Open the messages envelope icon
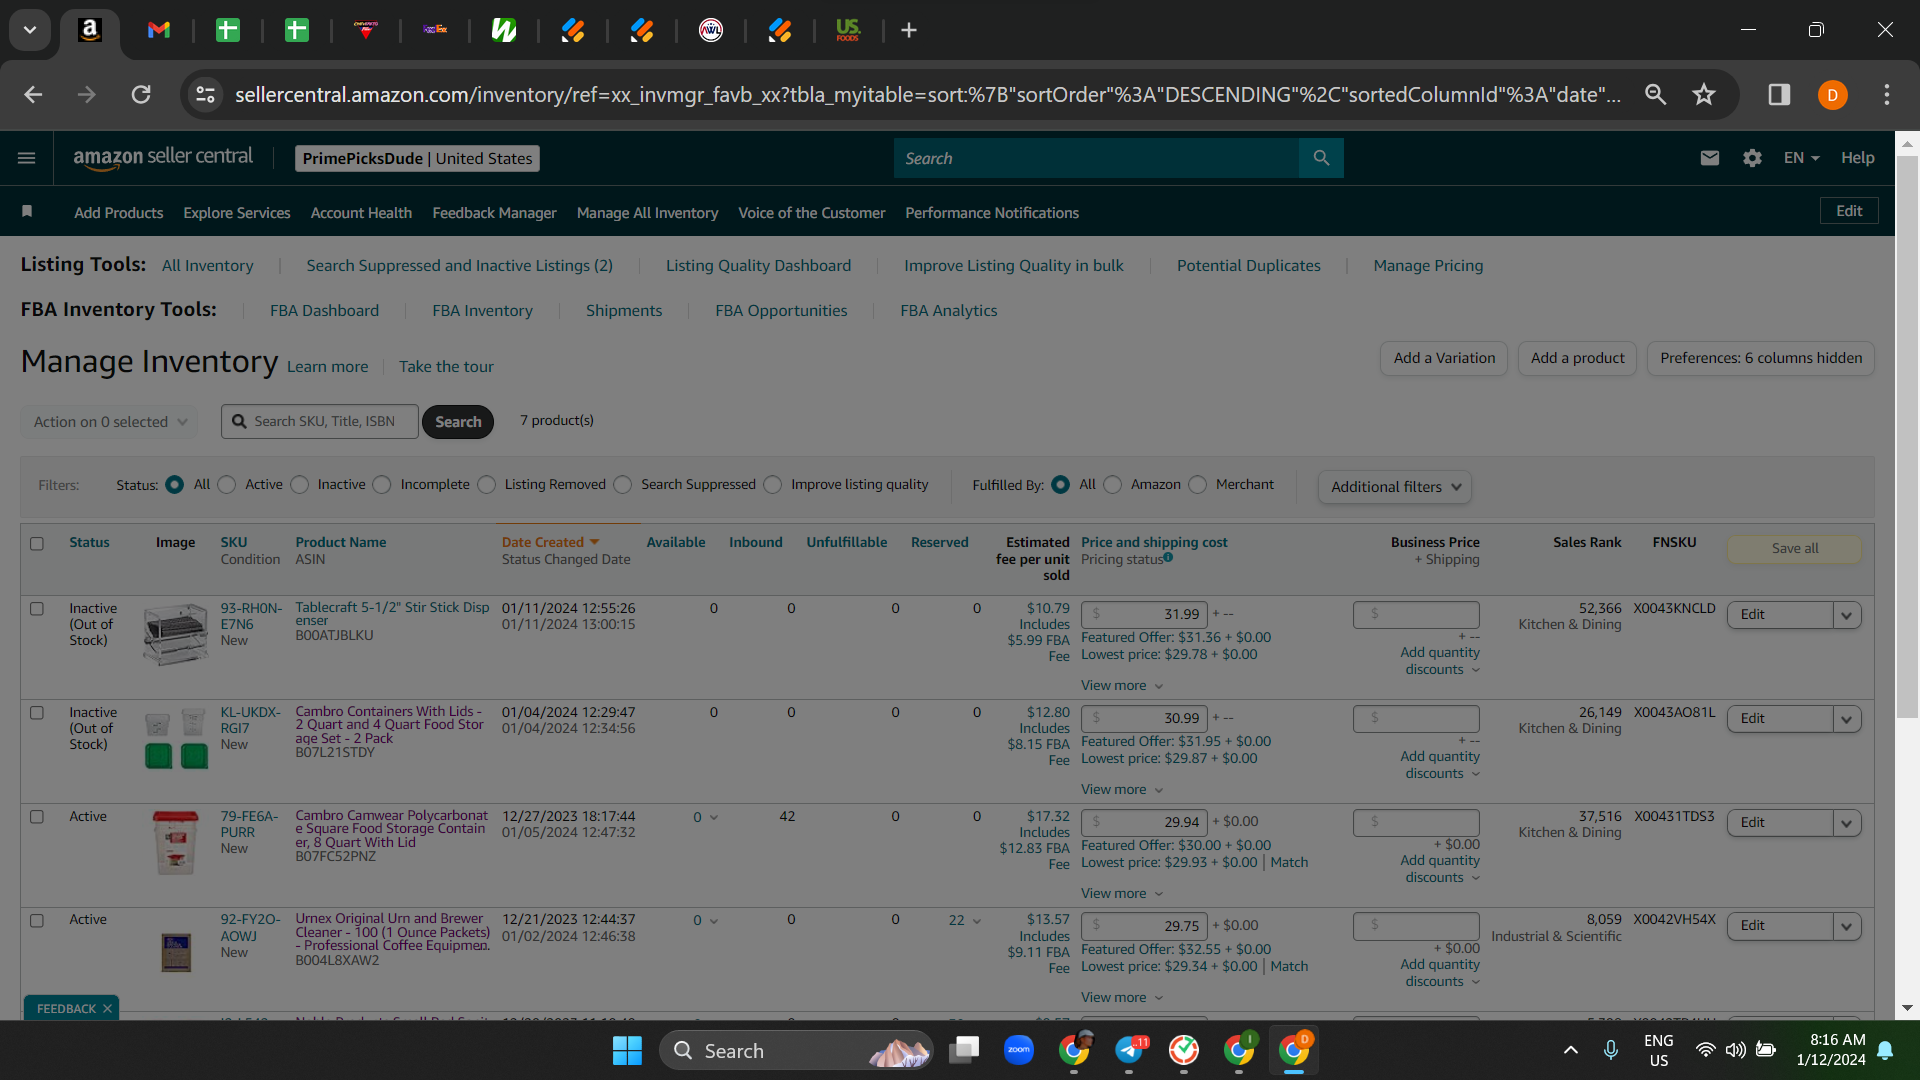 coord(1710,158)
